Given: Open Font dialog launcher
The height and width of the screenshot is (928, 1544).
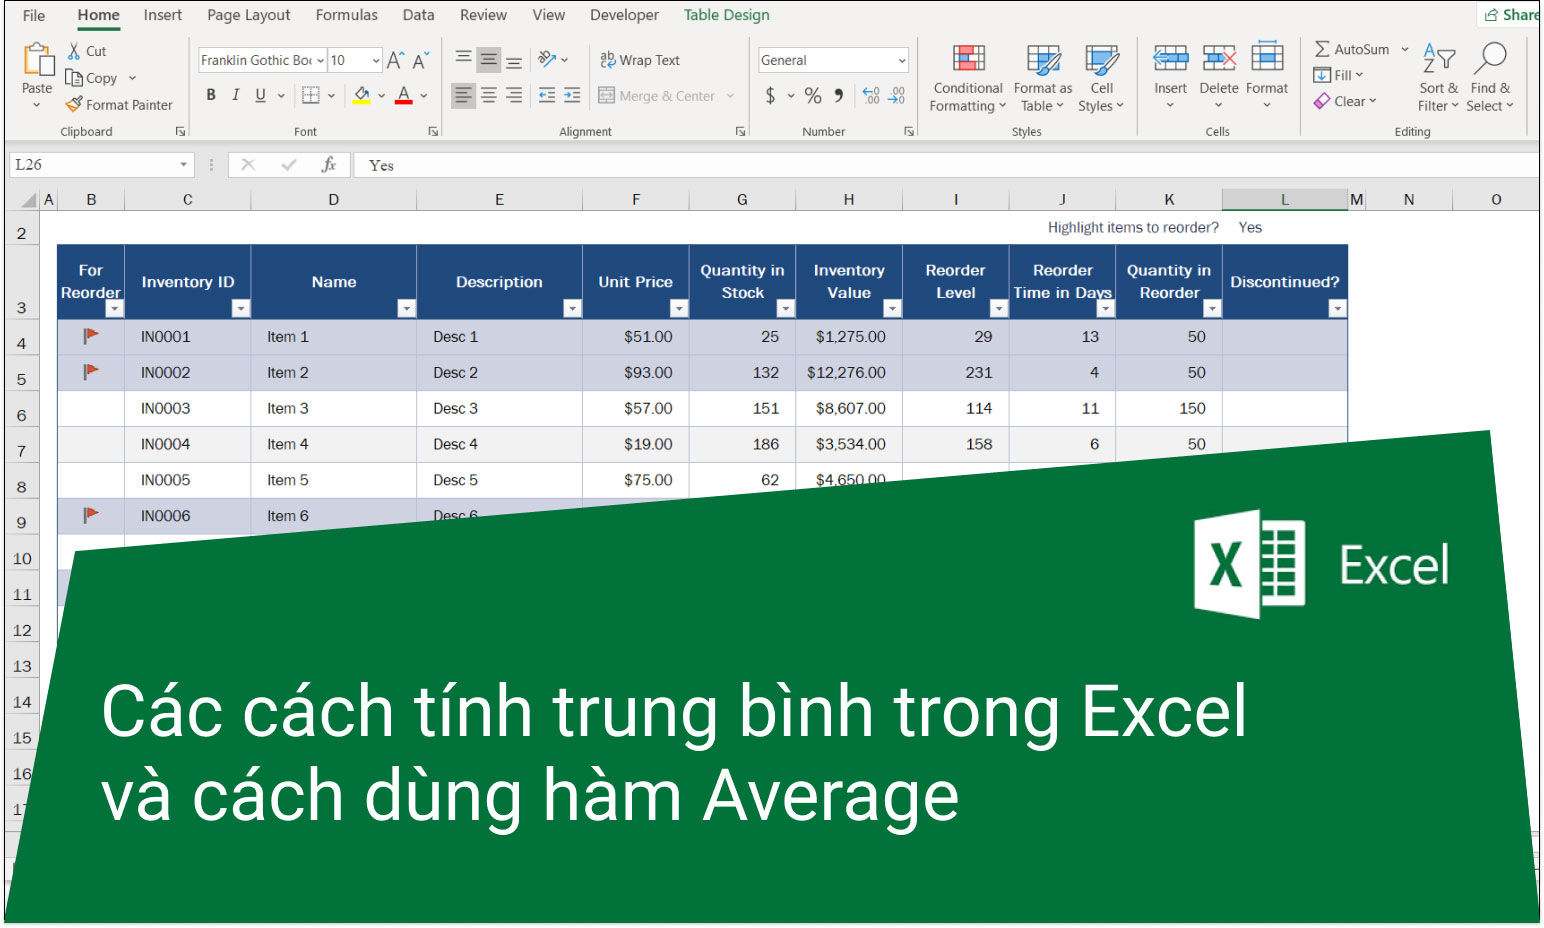Looking at the screenshot, I should pos(433,131).
